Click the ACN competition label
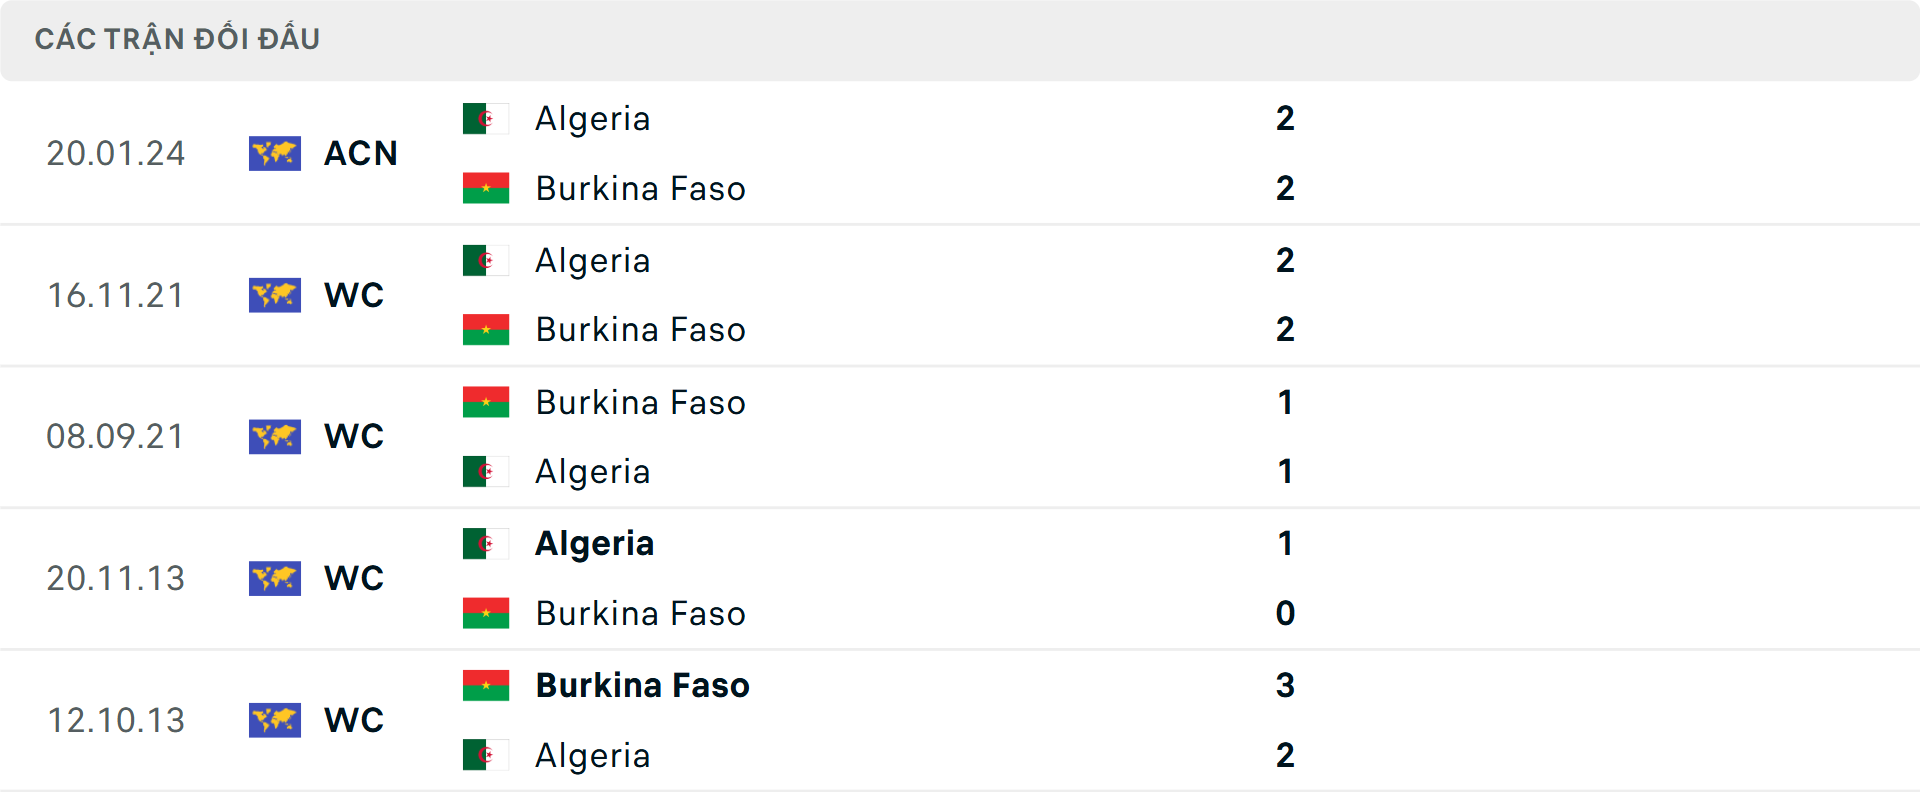The width and height of the screenshot is (1920, 792). pos(360,153)
